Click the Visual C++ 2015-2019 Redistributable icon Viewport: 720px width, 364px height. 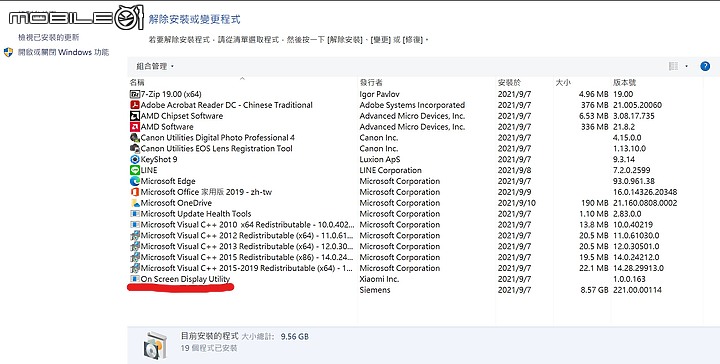tap(135, 268)
